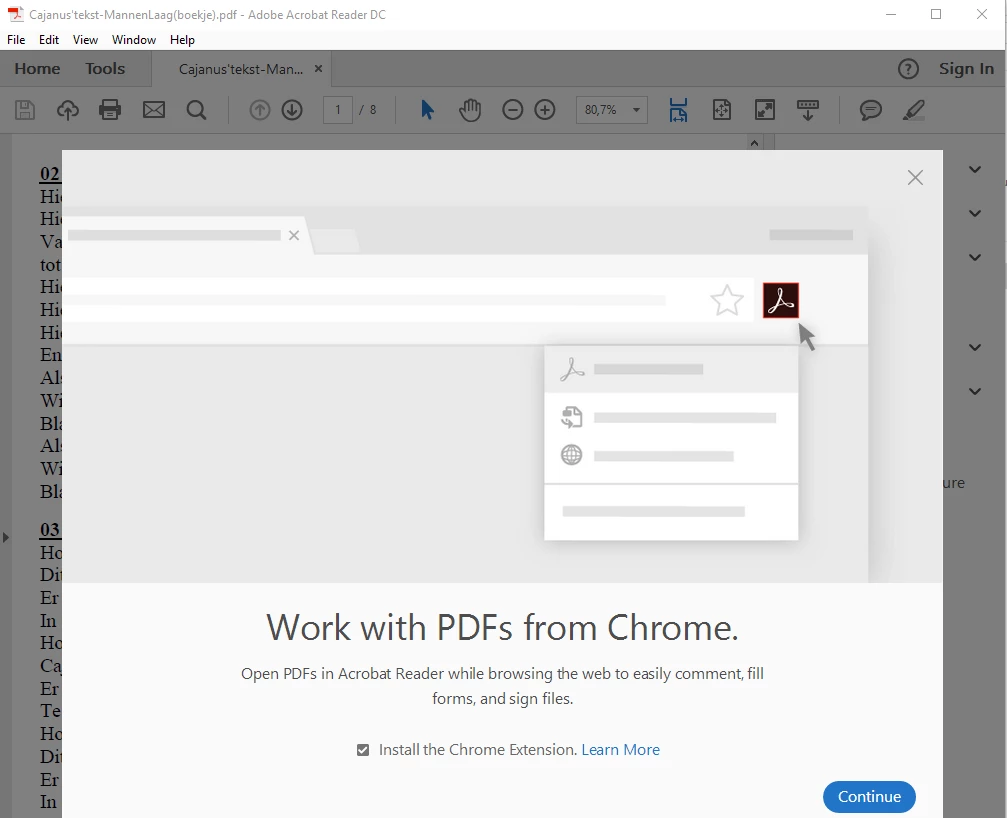Click the page number input field

pos(338,110)
